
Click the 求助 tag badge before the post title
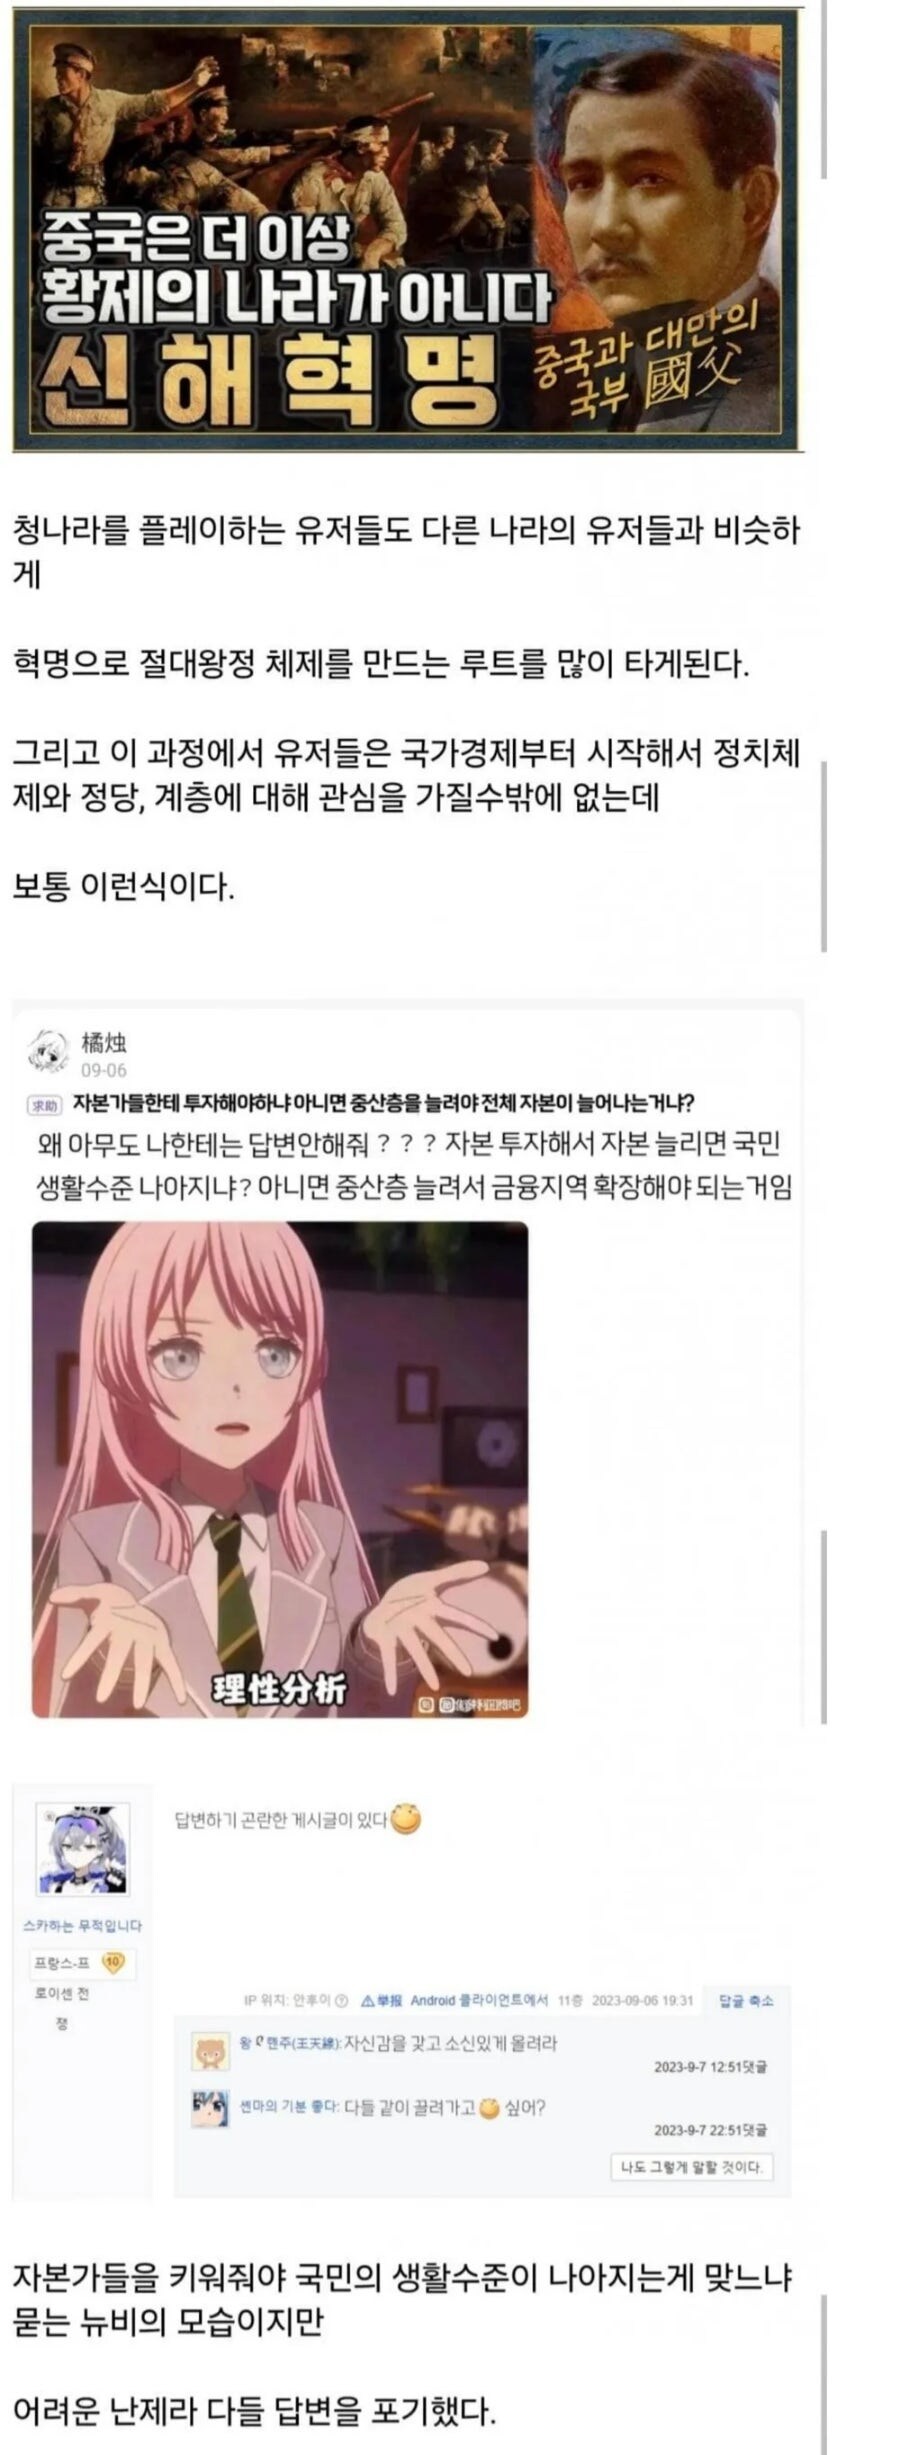pos(44,1105)
